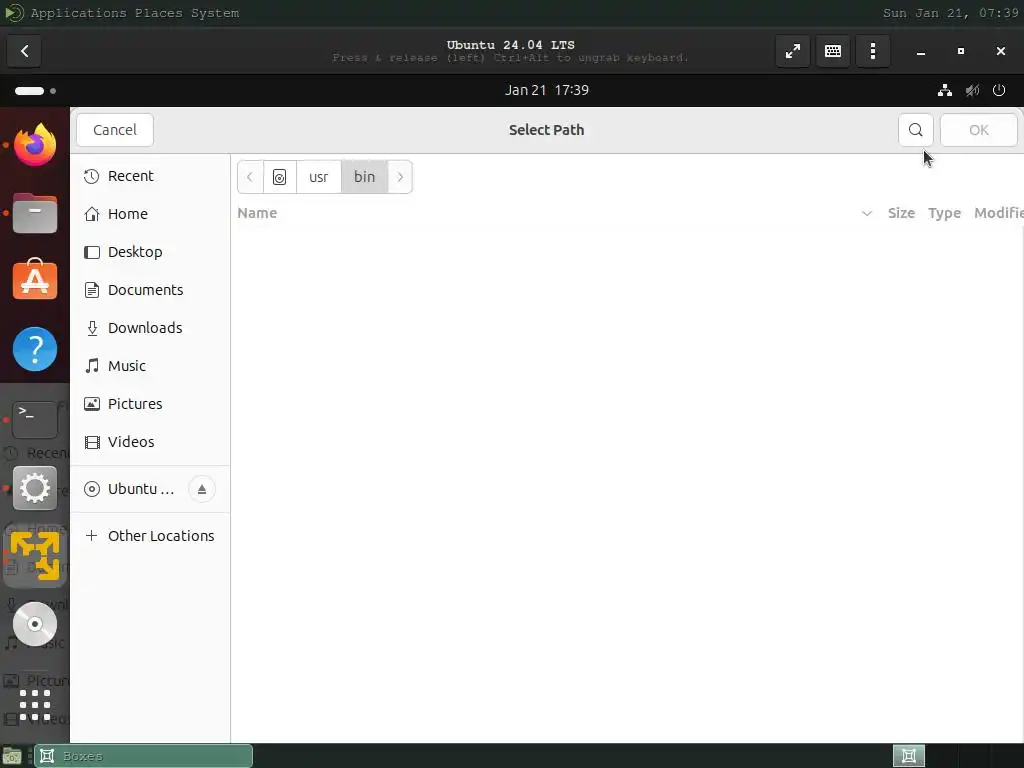Open guest clock Jan 21 17:39
Viewport: 1024px width, 768px height.
pos(547,90)
